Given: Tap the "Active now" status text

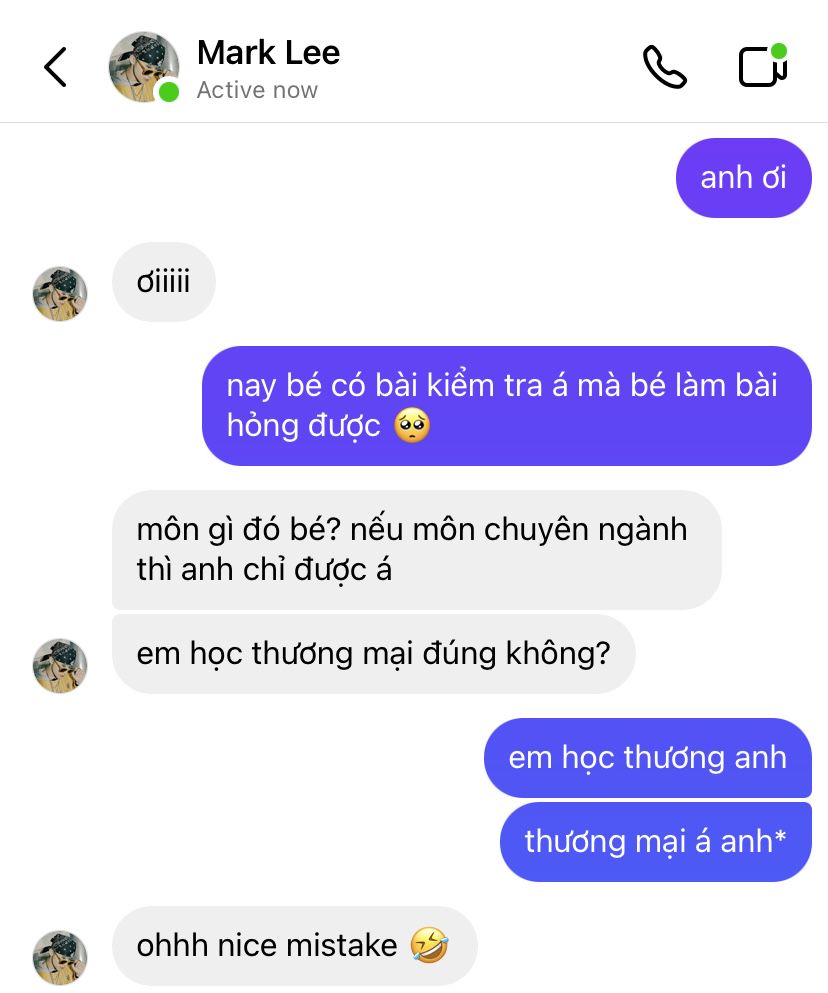Looking at the screenshot, I should tap(257, 90).
